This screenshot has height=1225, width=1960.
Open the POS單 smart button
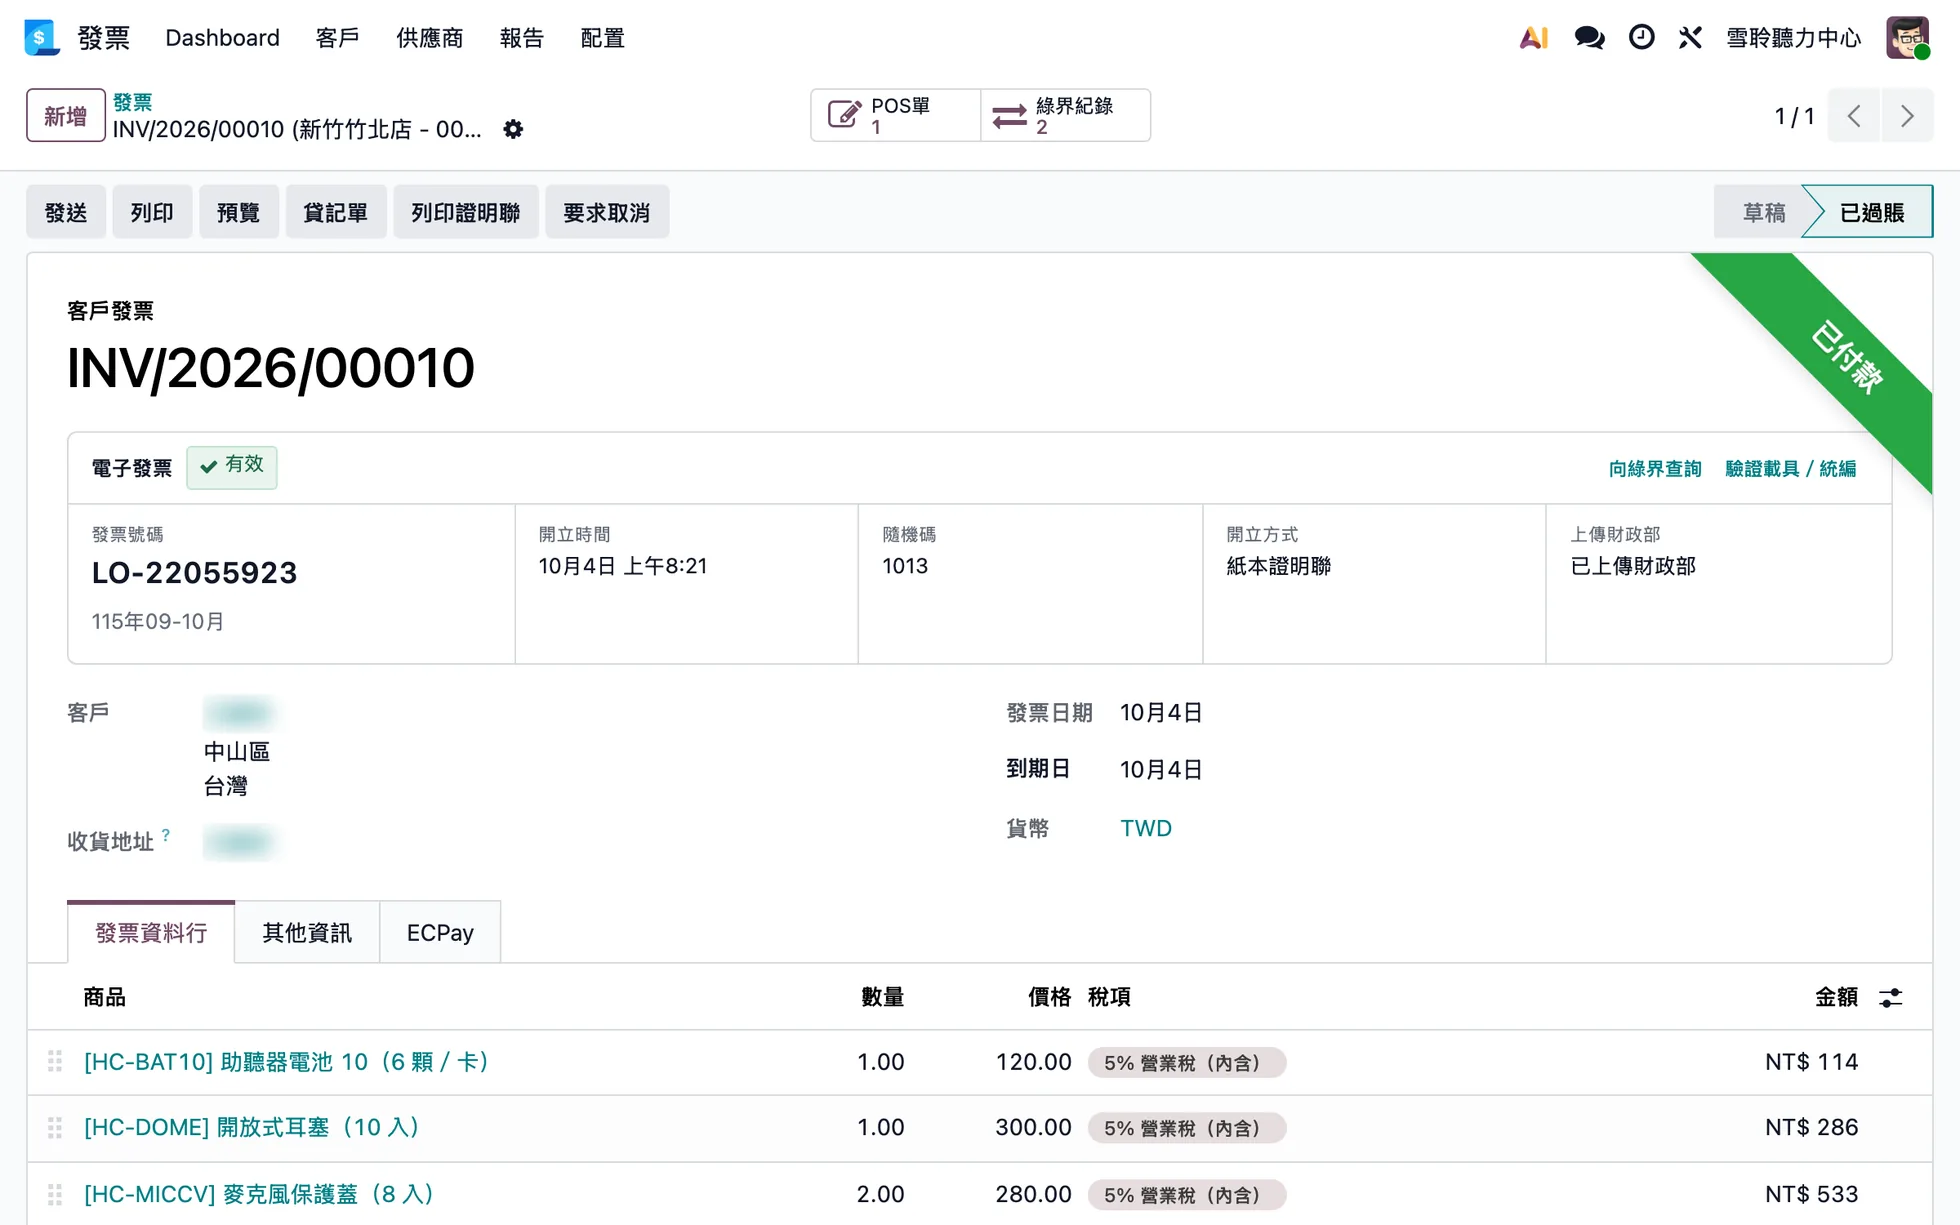tap(895, 116)
